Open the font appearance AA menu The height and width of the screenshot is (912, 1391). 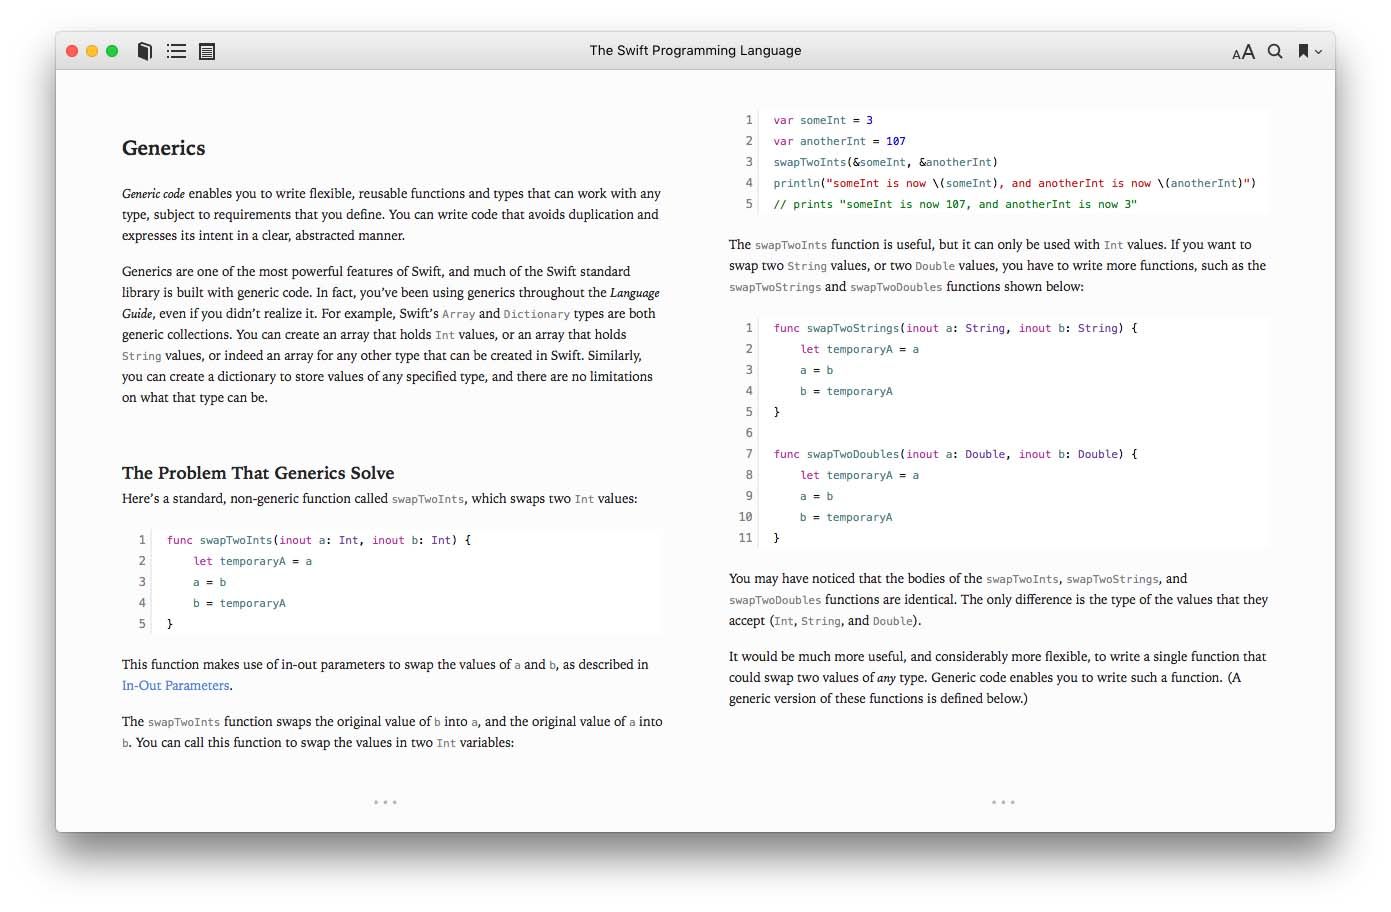(x=1243, y=52)
